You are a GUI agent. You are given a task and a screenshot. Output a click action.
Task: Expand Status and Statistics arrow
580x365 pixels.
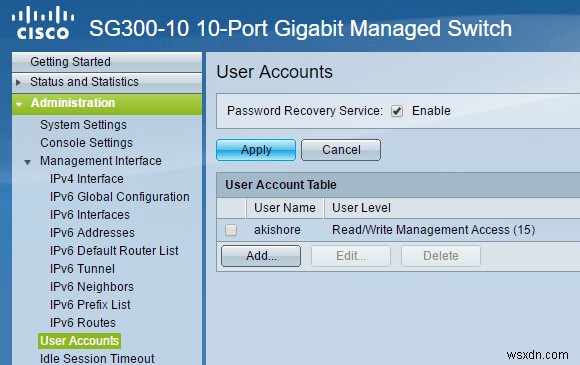click(18, 82)
